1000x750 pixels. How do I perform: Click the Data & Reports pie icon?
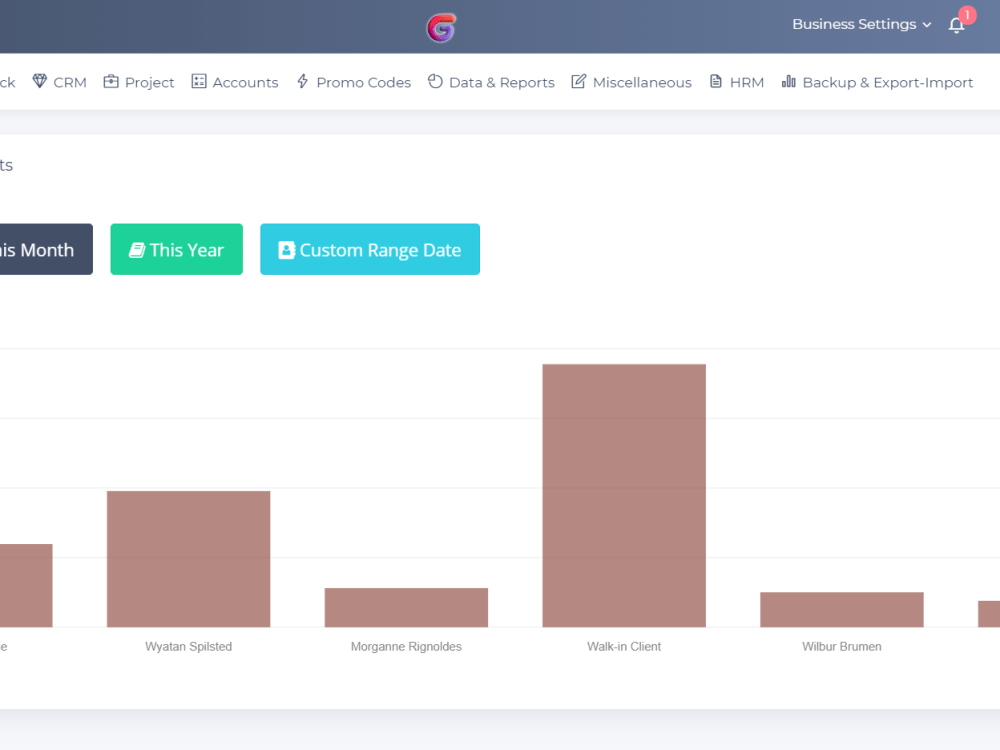click(x=435, y=81)
